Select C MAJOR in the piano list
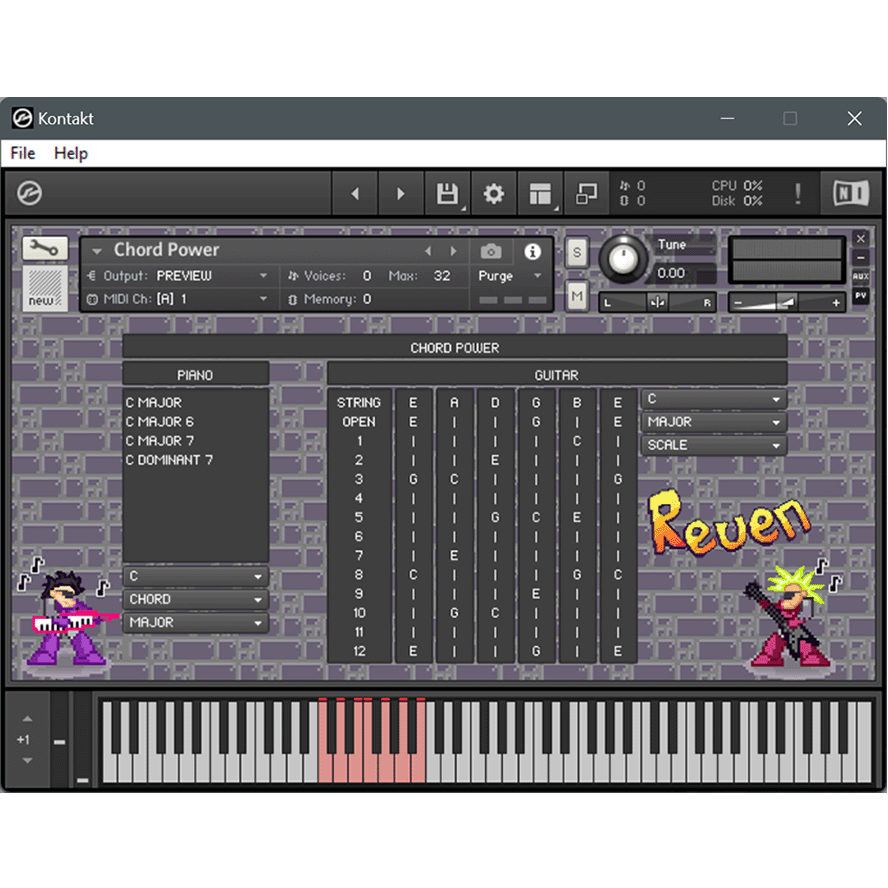Viewport: 888px width, 888px height. point(153,403)
